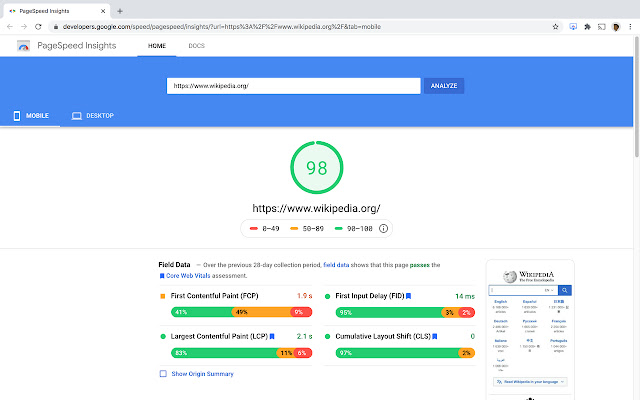
Task: Click the First Contentful Paint distribution bar
Action: click(x=242, y=312)
